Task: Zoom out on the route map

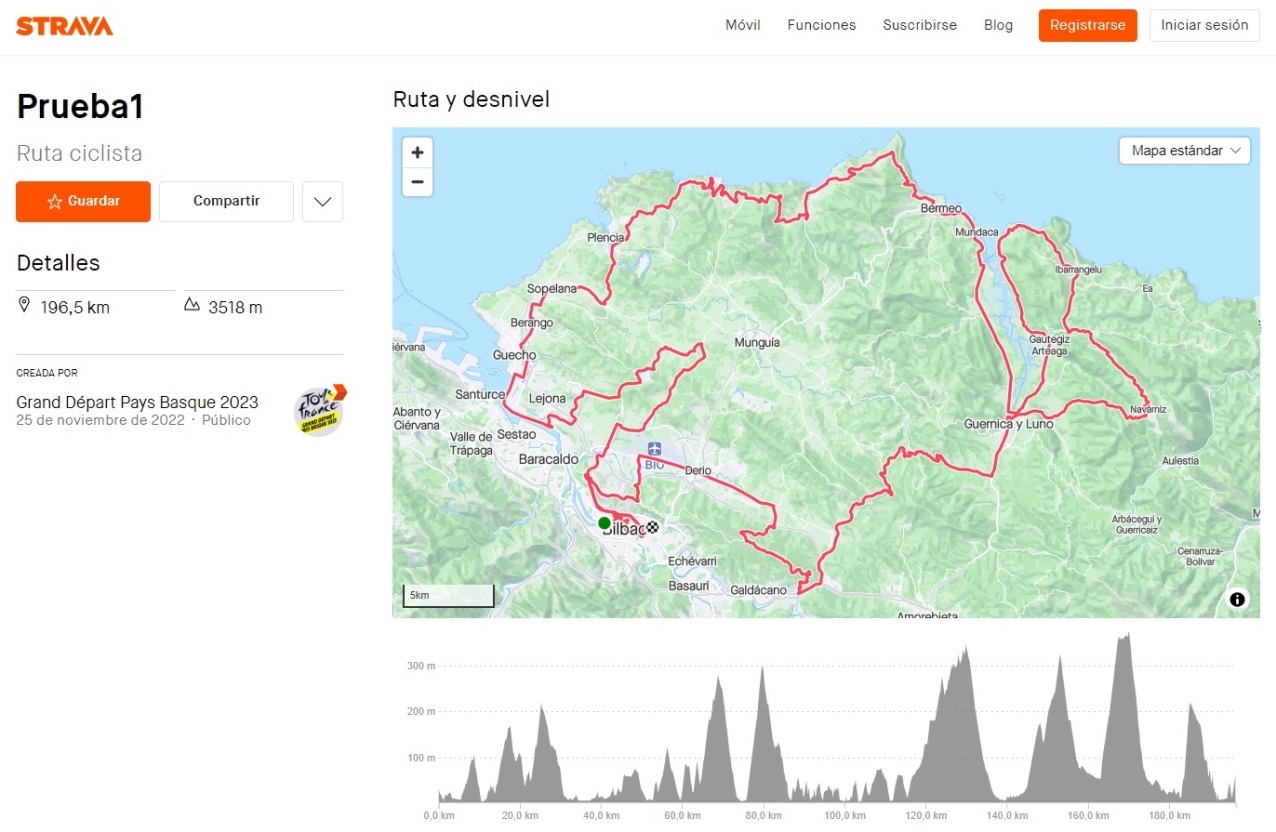Action: tap(417, 182)
